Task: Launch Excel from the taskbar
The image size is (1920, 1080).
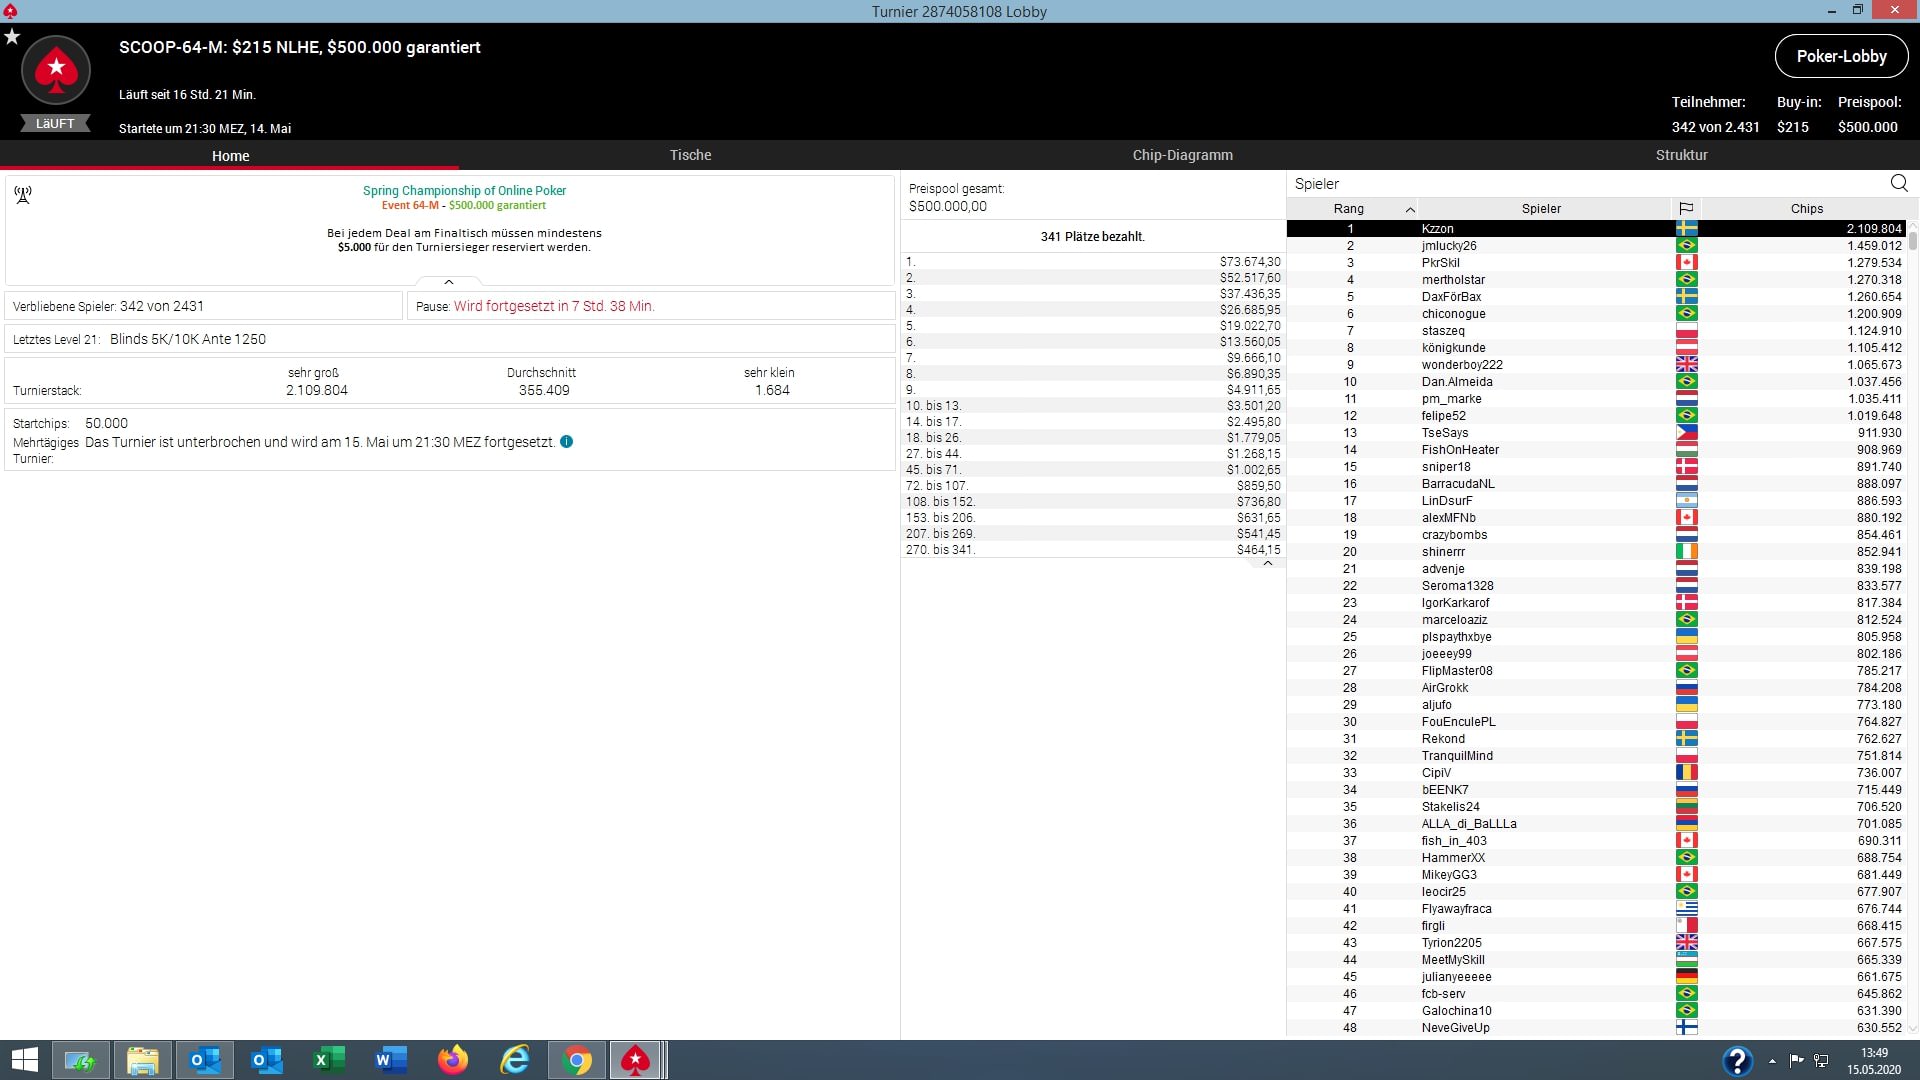Action: [x=329, y=1060]
